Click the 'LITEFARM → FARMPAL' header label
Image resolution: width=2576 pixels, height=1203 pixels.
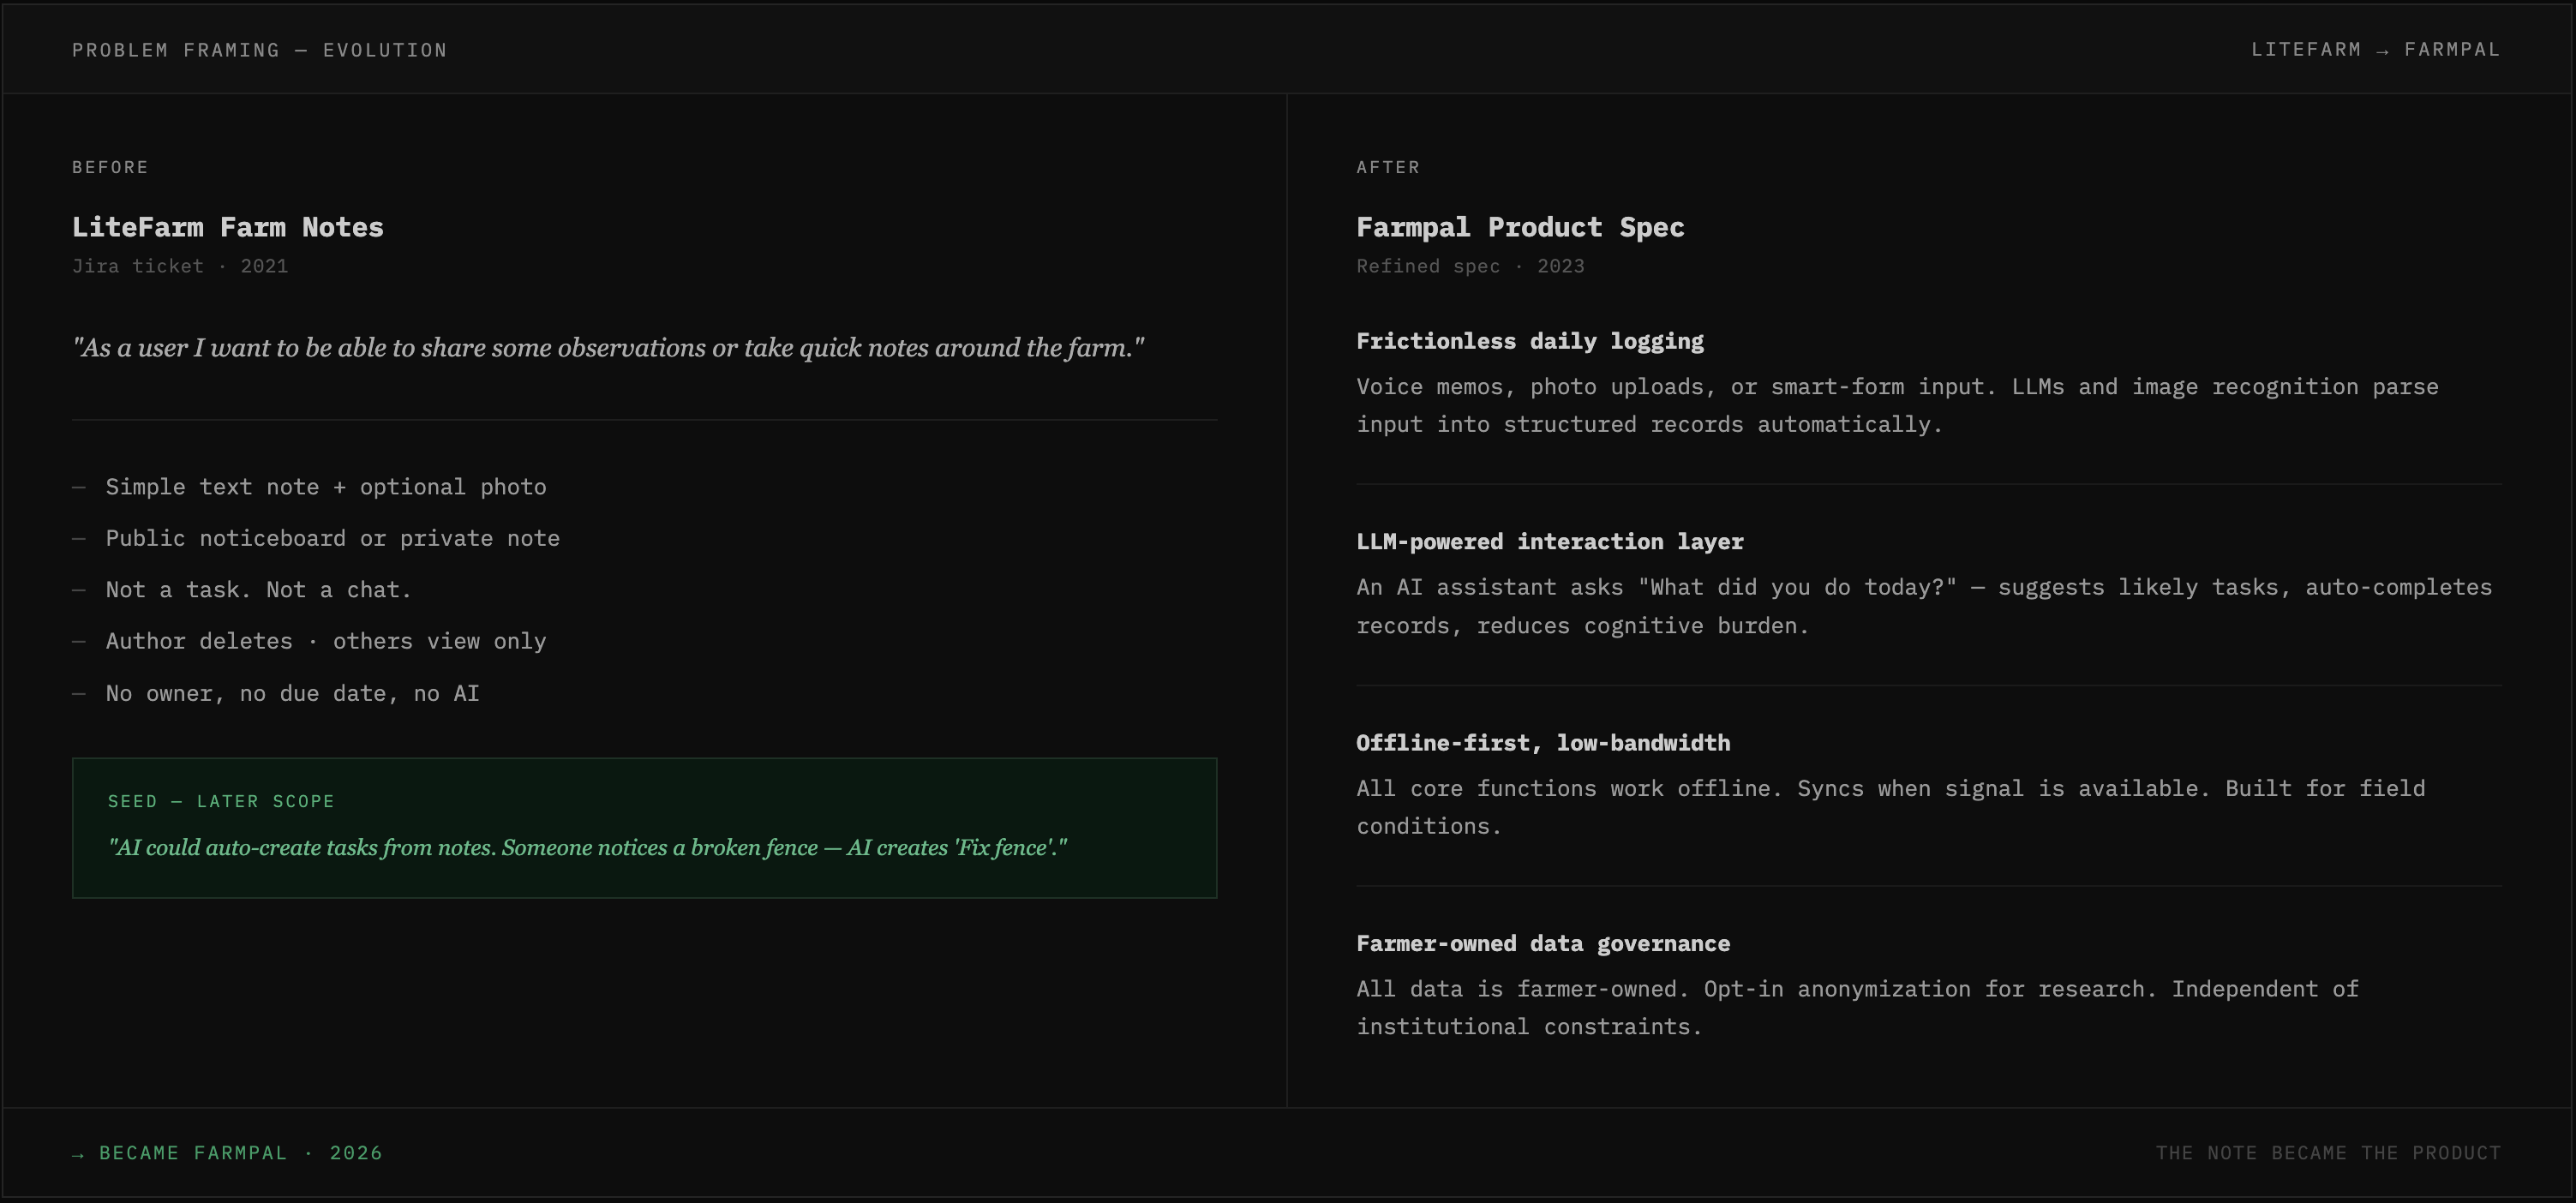pos(2375,49)
